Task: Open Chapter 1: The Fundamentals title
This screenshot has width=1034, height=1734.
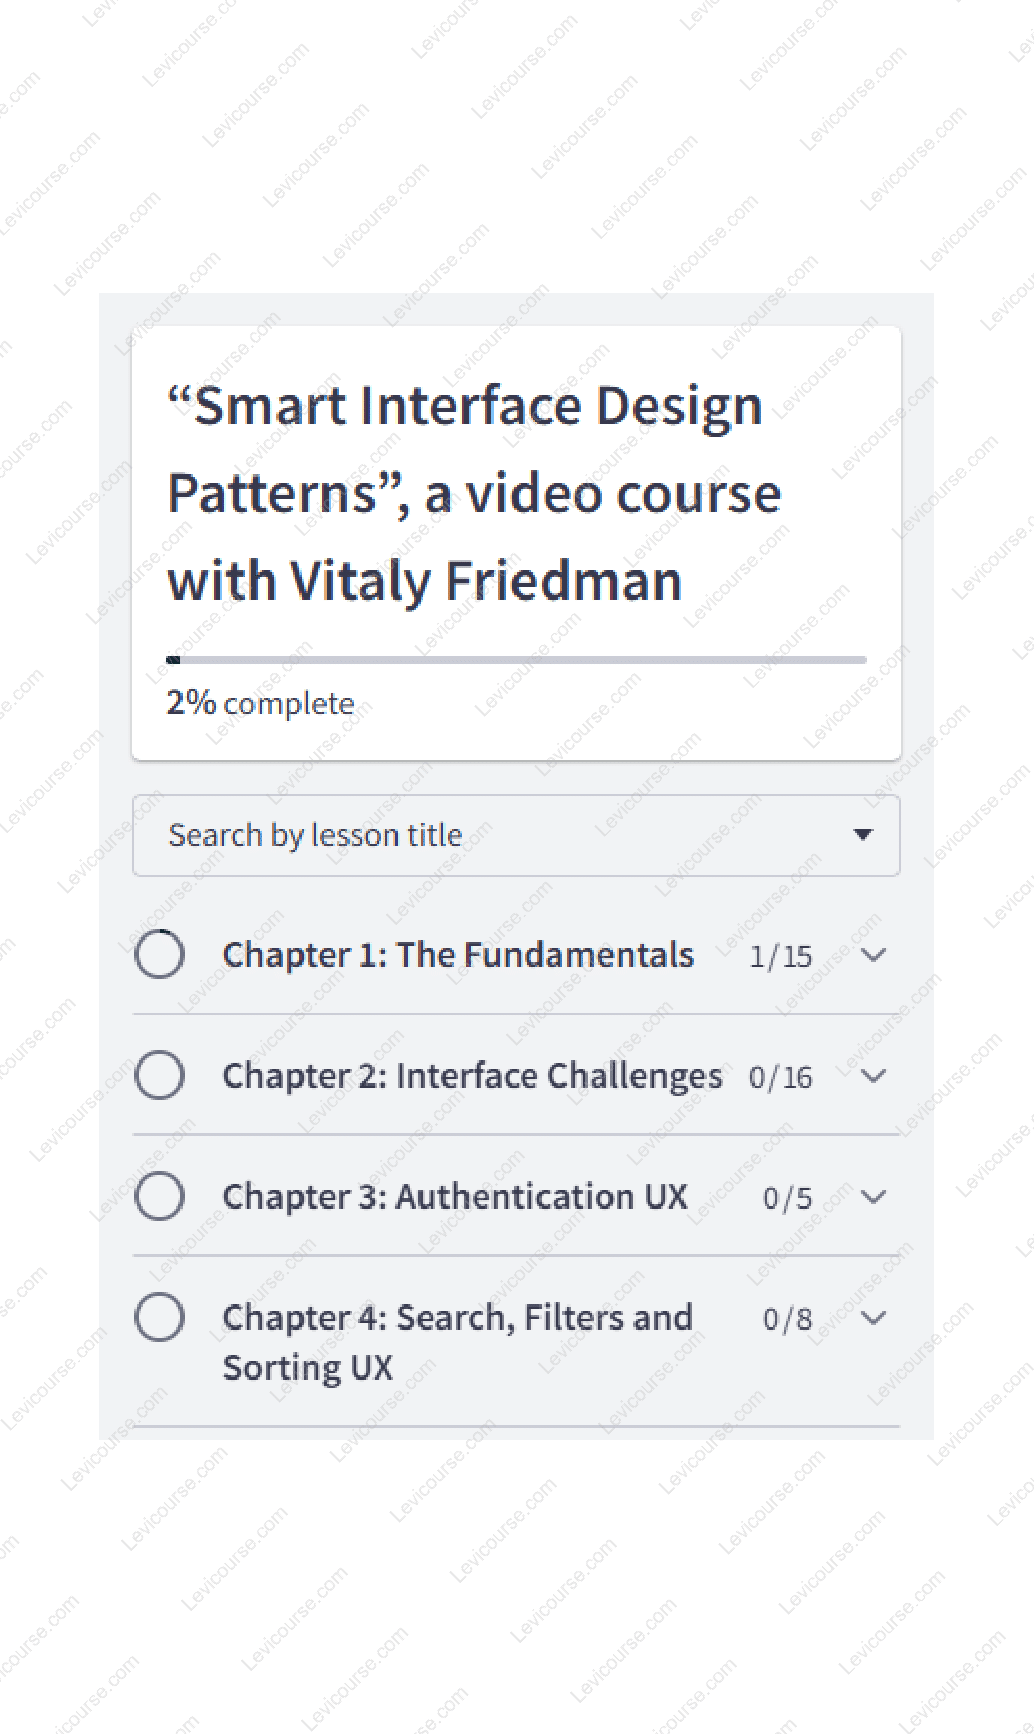Action: click(x=458, y=955)
